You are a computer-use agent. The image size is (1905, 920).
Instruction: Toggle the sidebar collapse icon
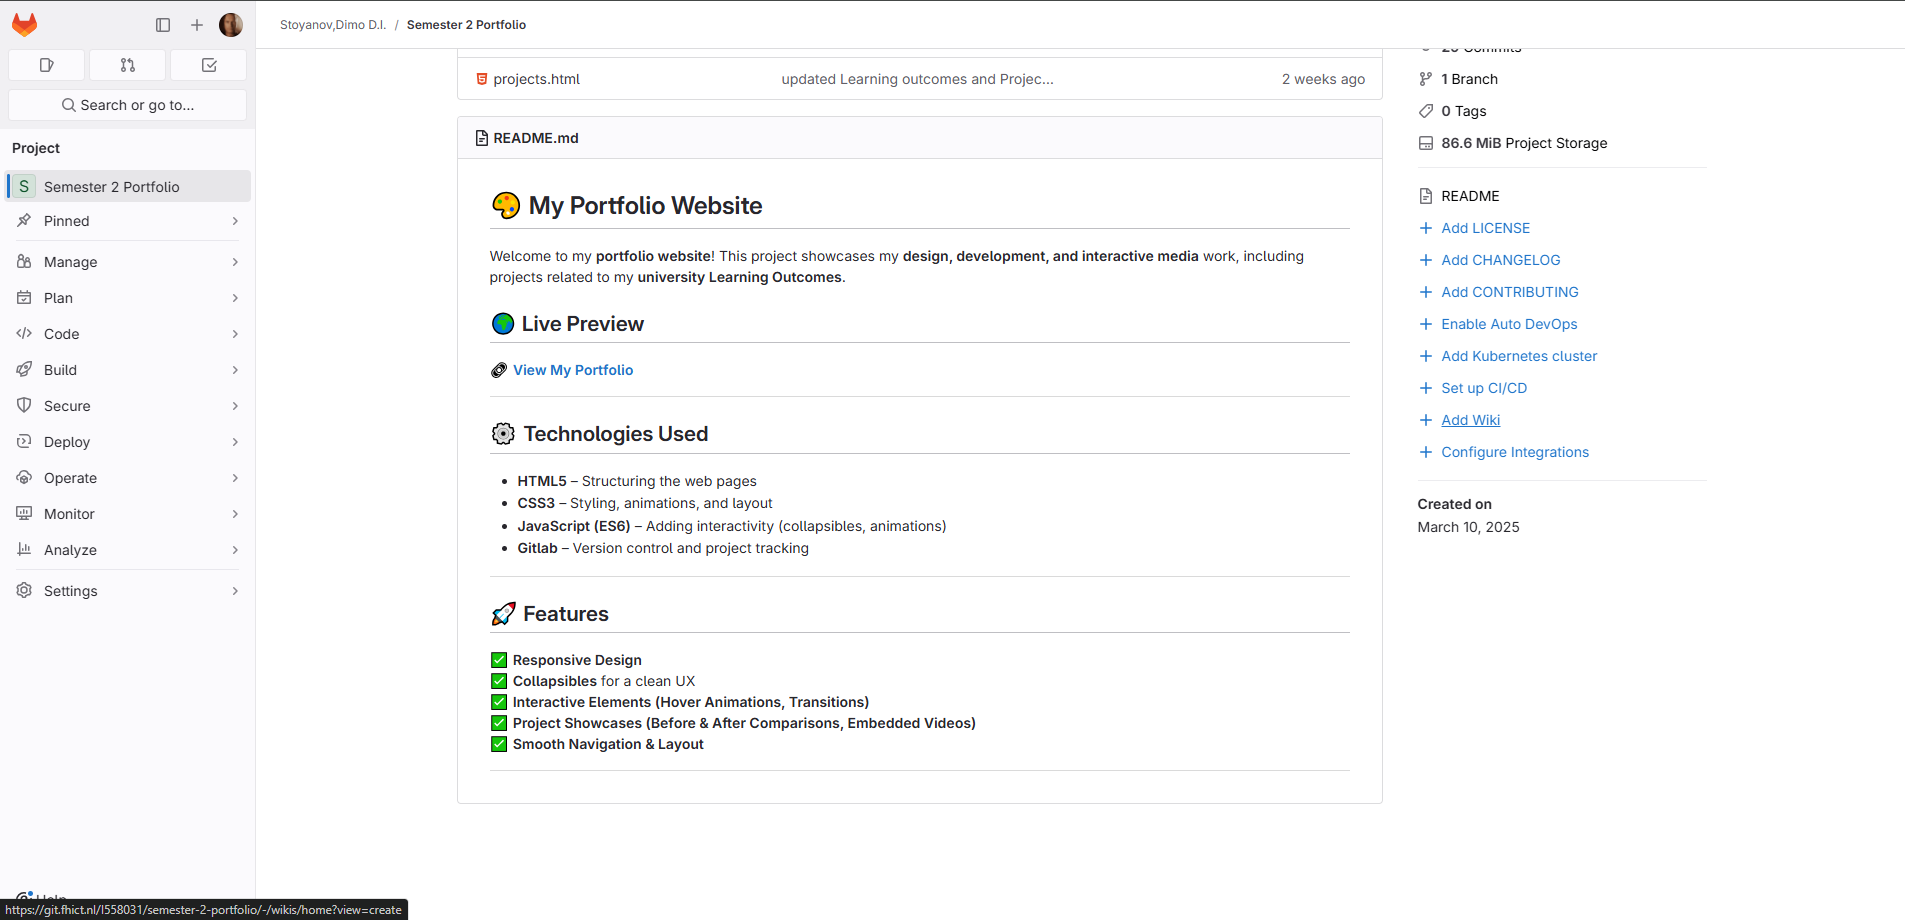(163, 25)
